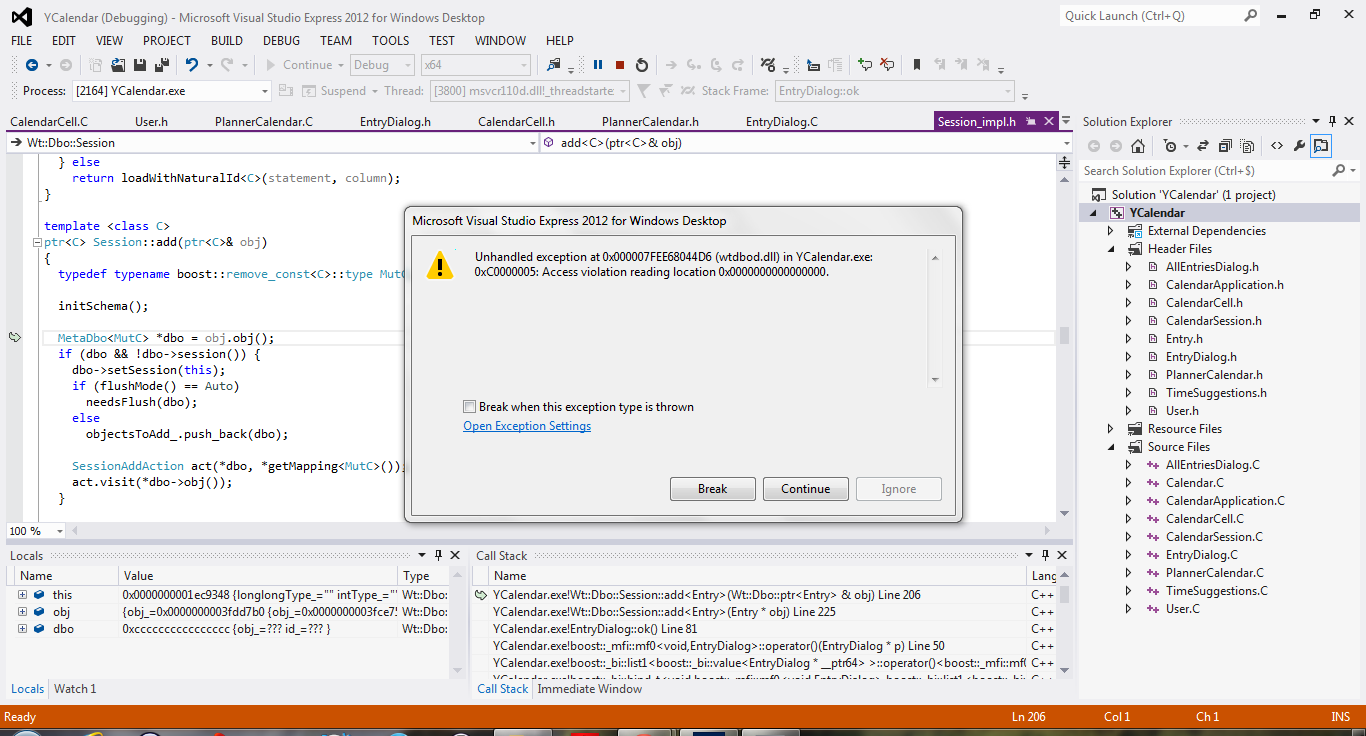The height and width of the screenshot is (736, 1366).
Task: Stop debugging with the red square icon
Action: (620, 65)
